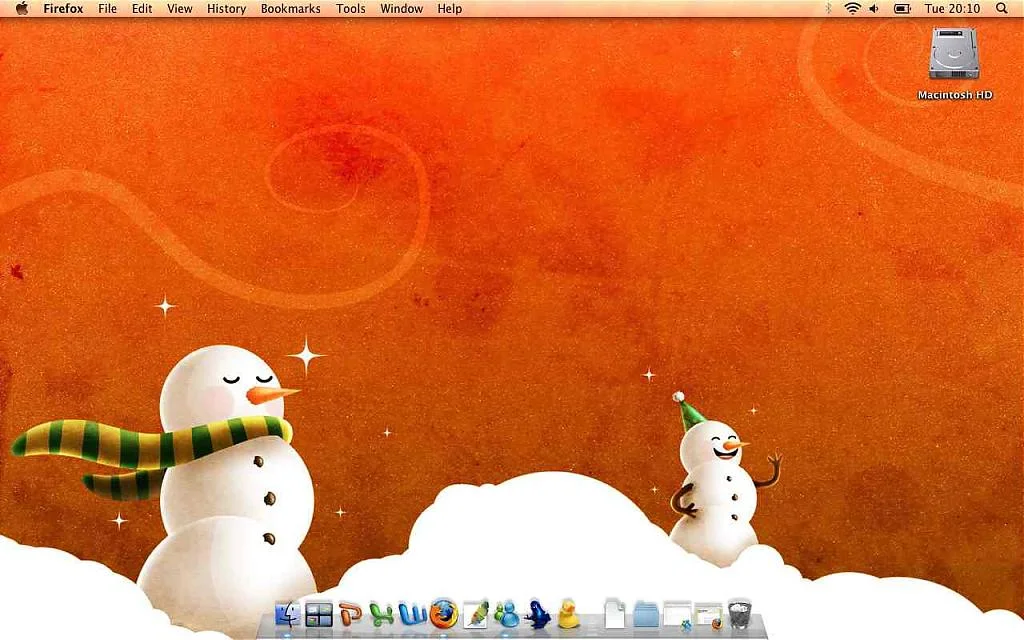
Task: Click the clock showing Tue 20:10
Action: click(952, 9)
